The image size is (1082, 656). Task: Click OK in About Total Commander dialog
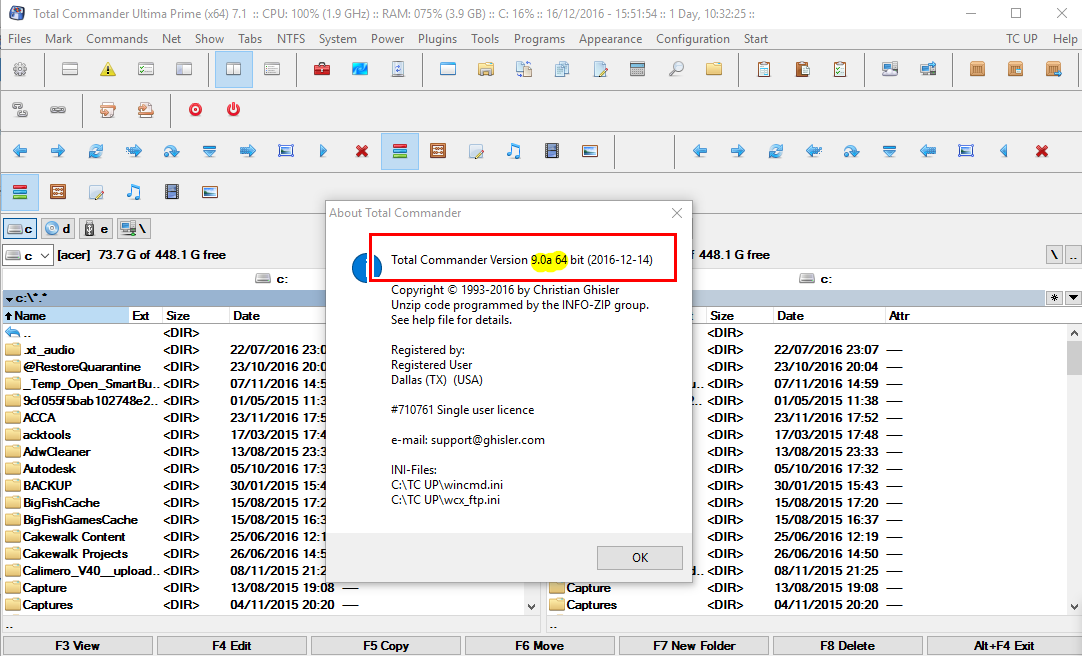pos(640,558)
